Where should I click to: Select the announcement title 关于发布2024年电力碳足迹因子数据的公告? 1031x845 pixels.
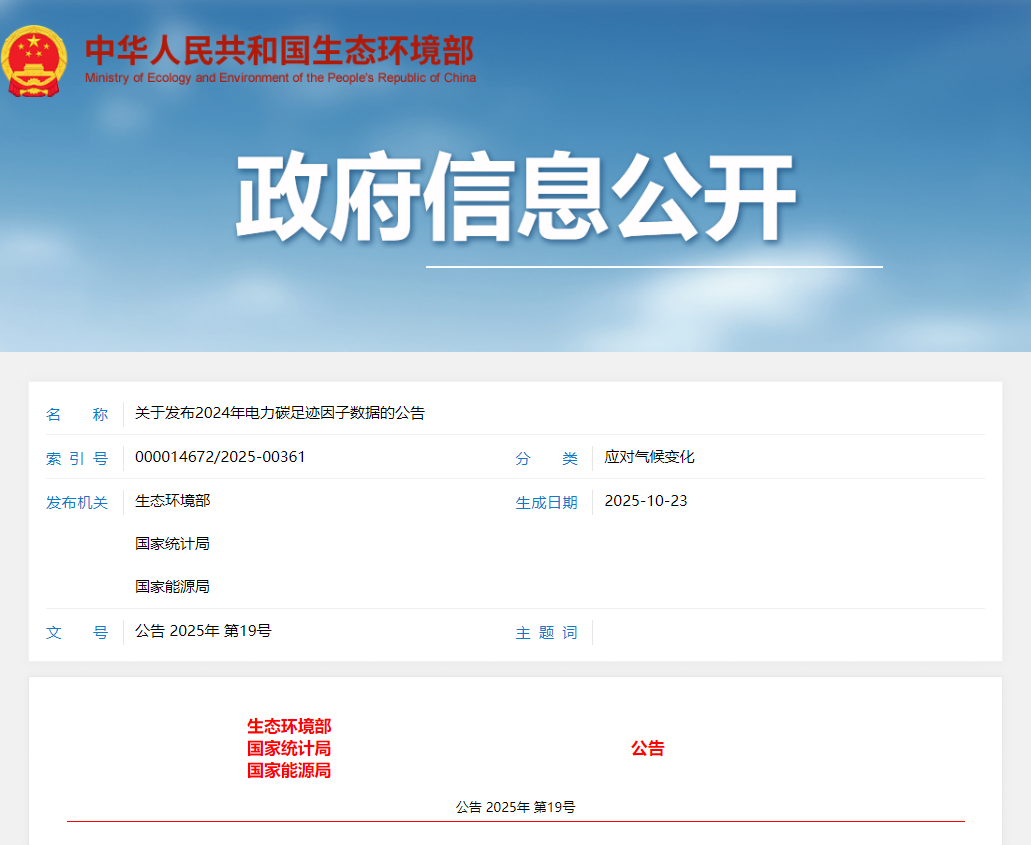tap(280, 413)
